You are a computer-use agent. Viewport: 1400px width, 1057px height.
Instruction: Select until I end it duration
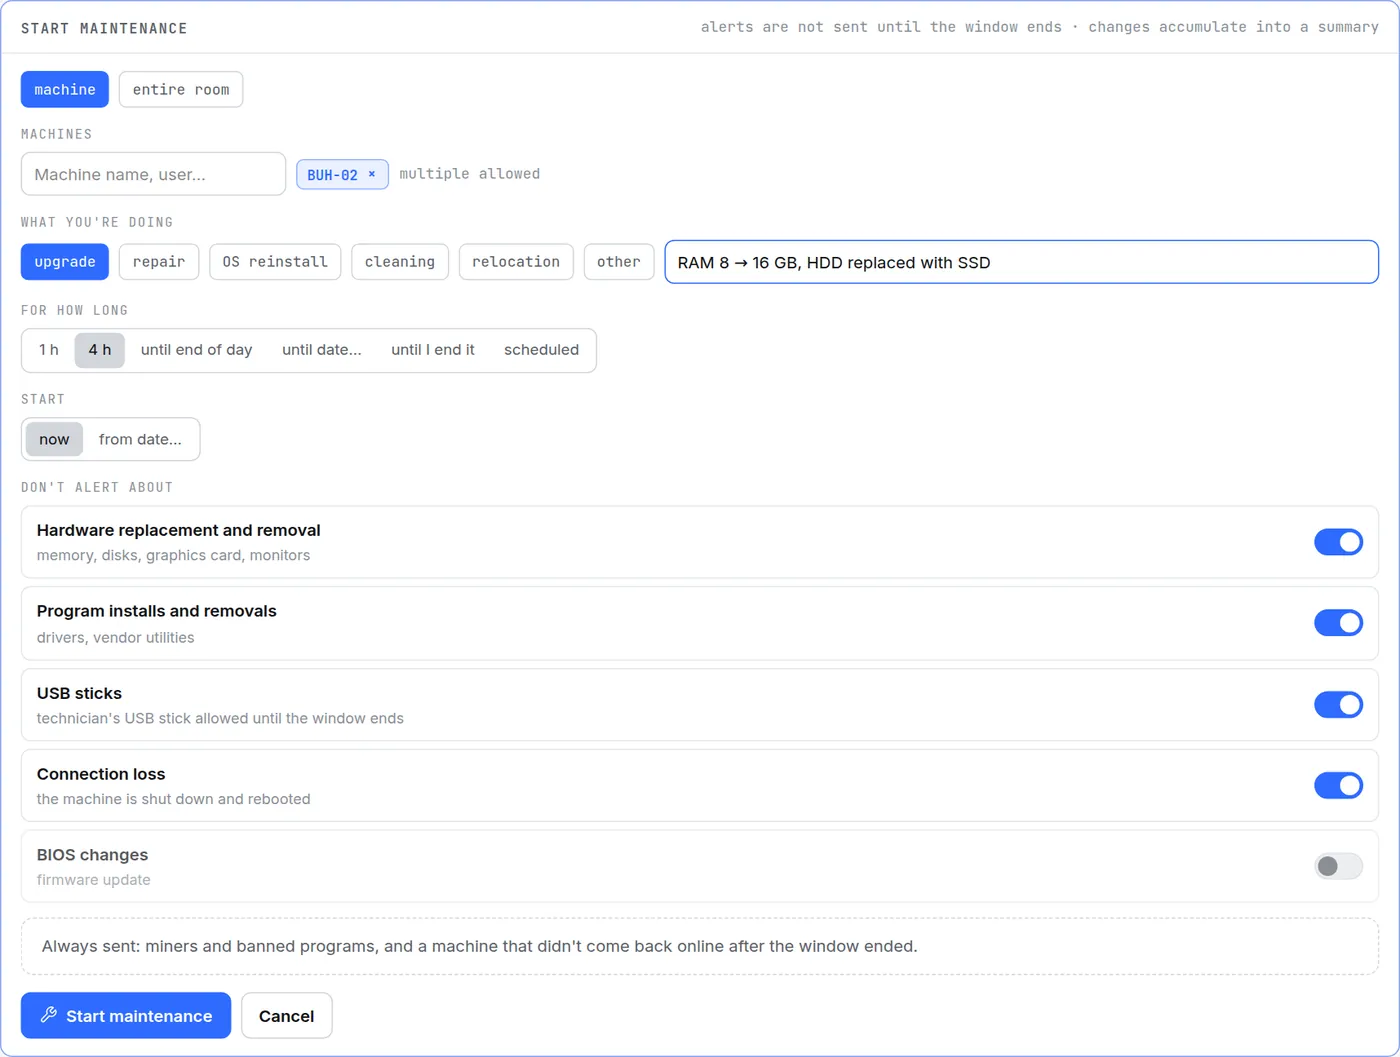[433, 350]
